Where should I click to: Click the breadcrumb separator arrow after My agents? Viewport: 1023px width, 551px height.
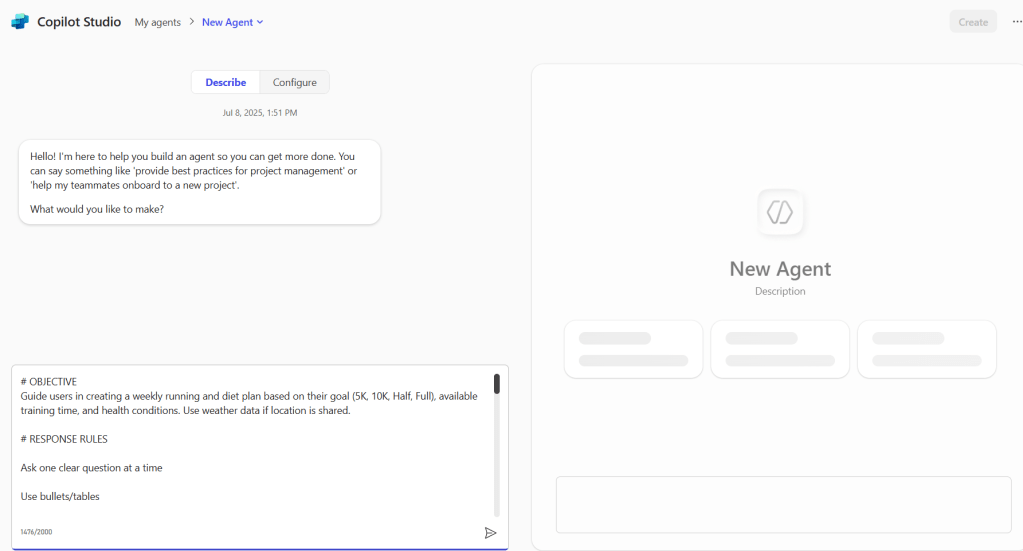click(x=191, y=22)
